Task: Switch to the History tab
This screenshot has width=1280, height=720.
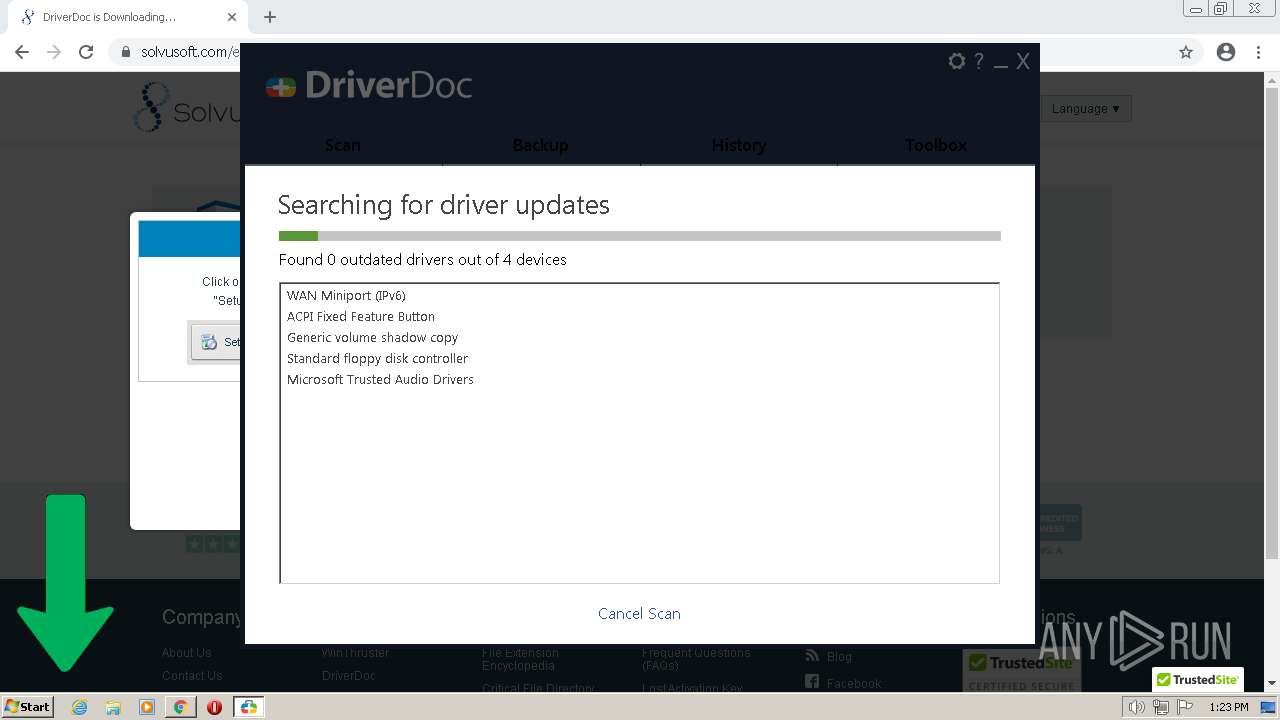Action: pyautogui.click(x=739, y=145)
